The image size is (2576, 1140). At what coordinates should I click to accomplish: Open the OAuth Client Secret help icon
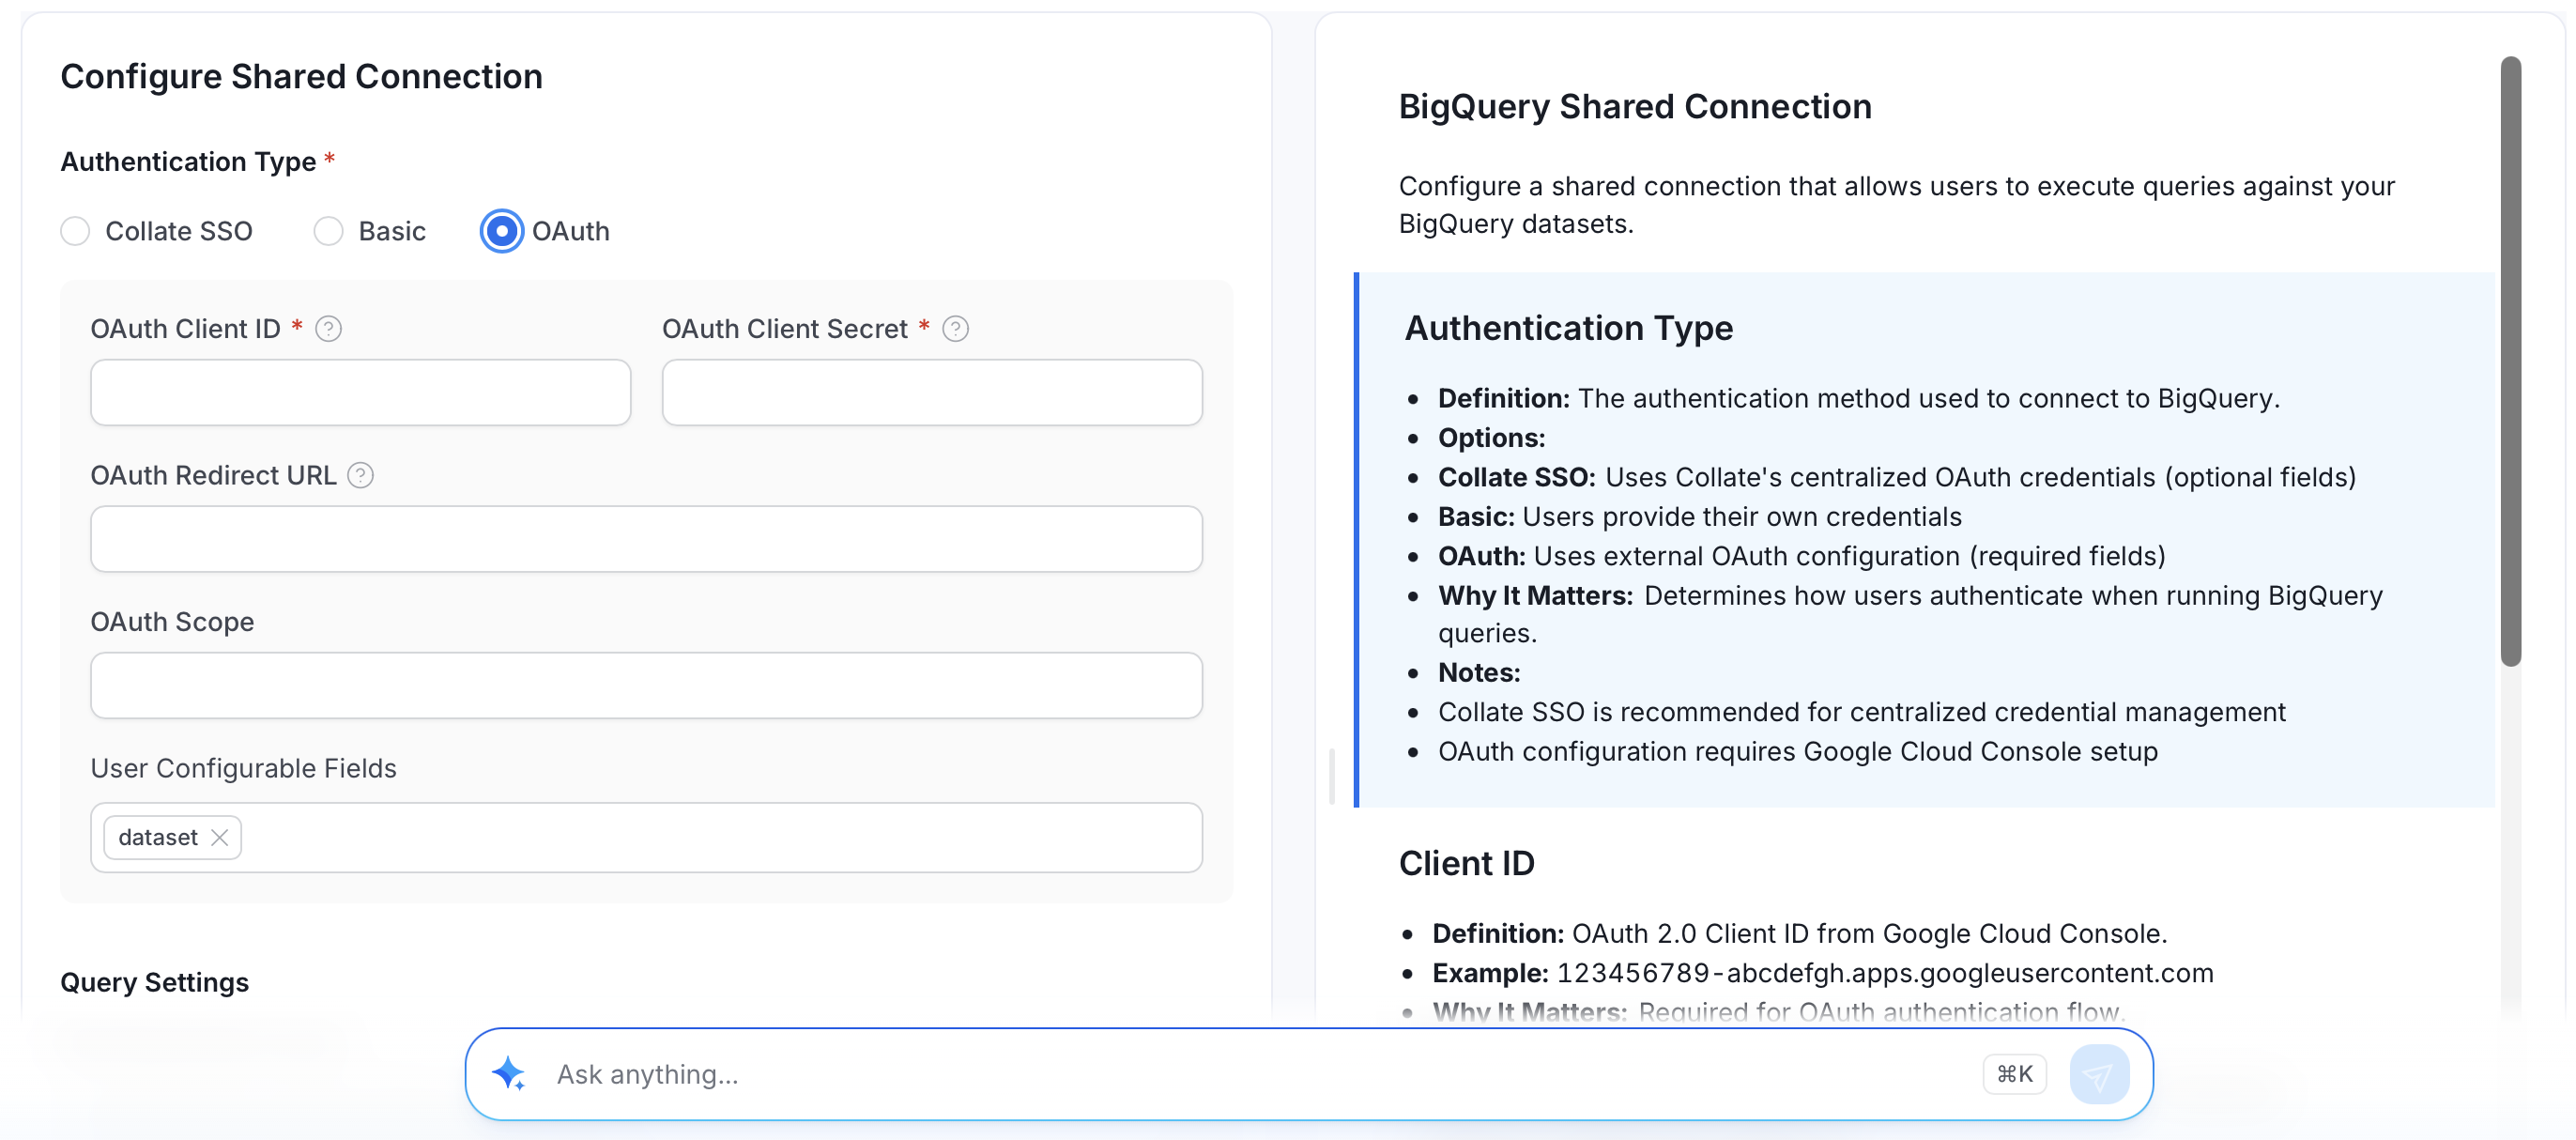click(955, 329)
